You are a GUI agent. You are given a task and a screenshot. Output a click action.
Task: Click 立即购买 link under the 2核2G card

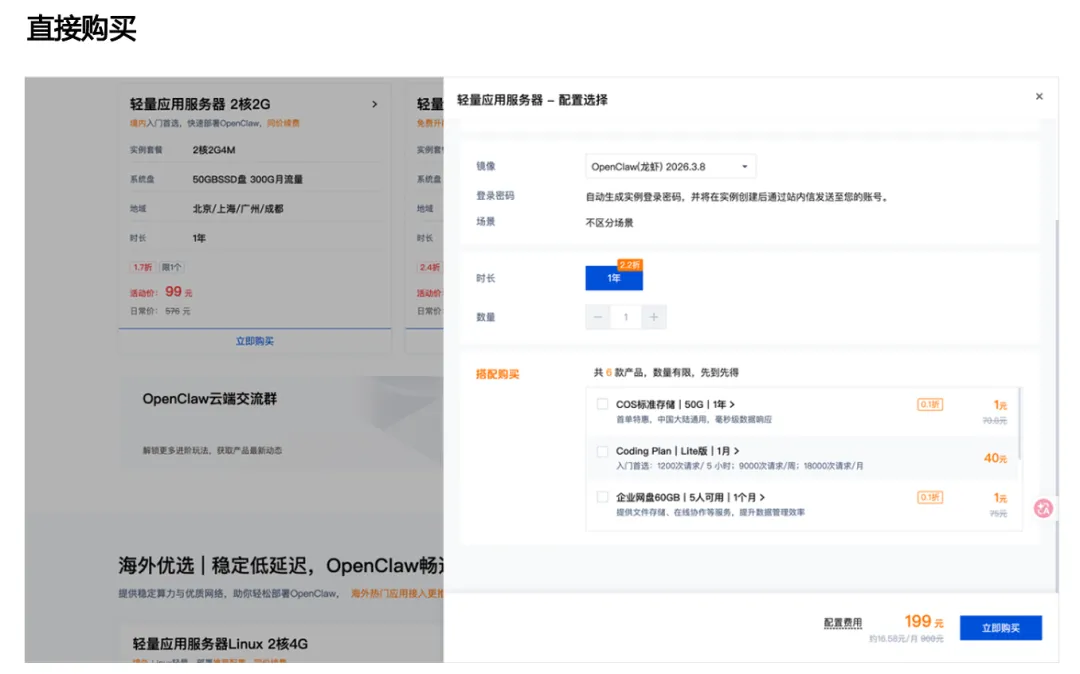click(x=255, y=341)
